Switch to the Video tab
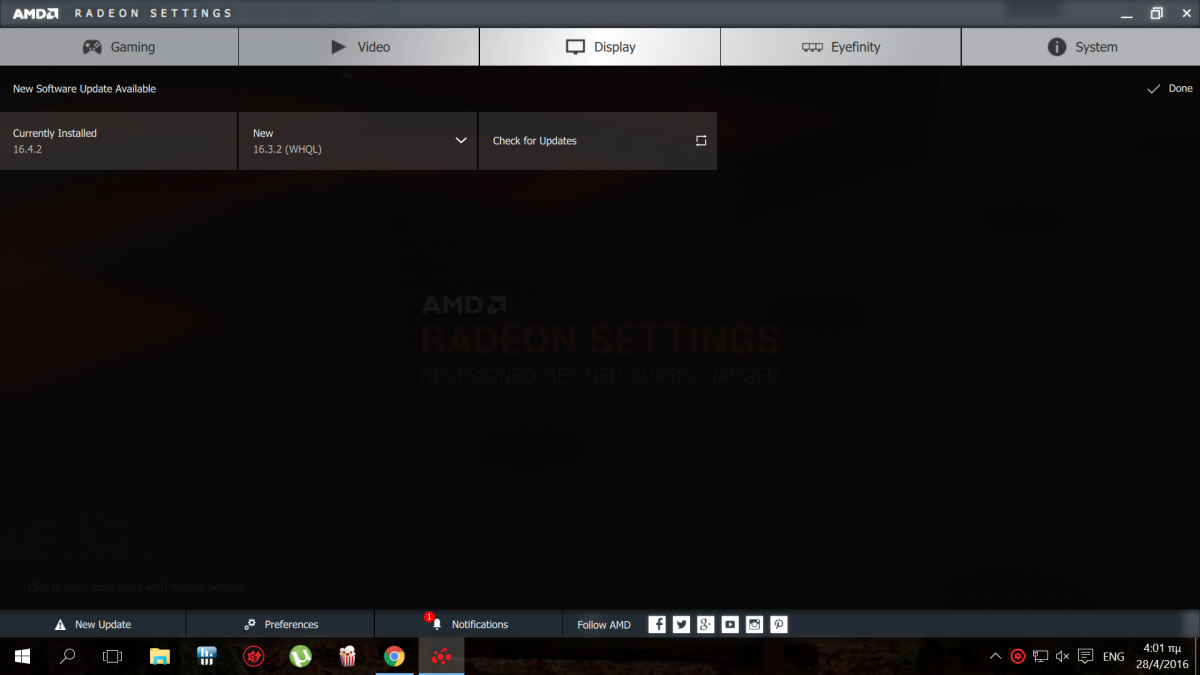The height and width of the screenshot is (675, 1200). pyautogui.click(x=359, y=47)
